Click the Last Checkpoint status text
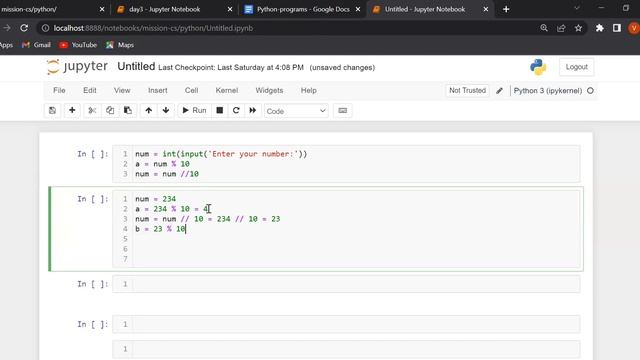 [231, 68]
